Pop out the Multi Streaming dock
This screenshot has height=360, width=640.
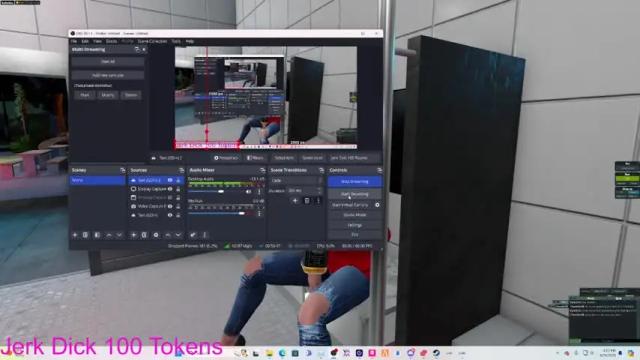[137, 49]
